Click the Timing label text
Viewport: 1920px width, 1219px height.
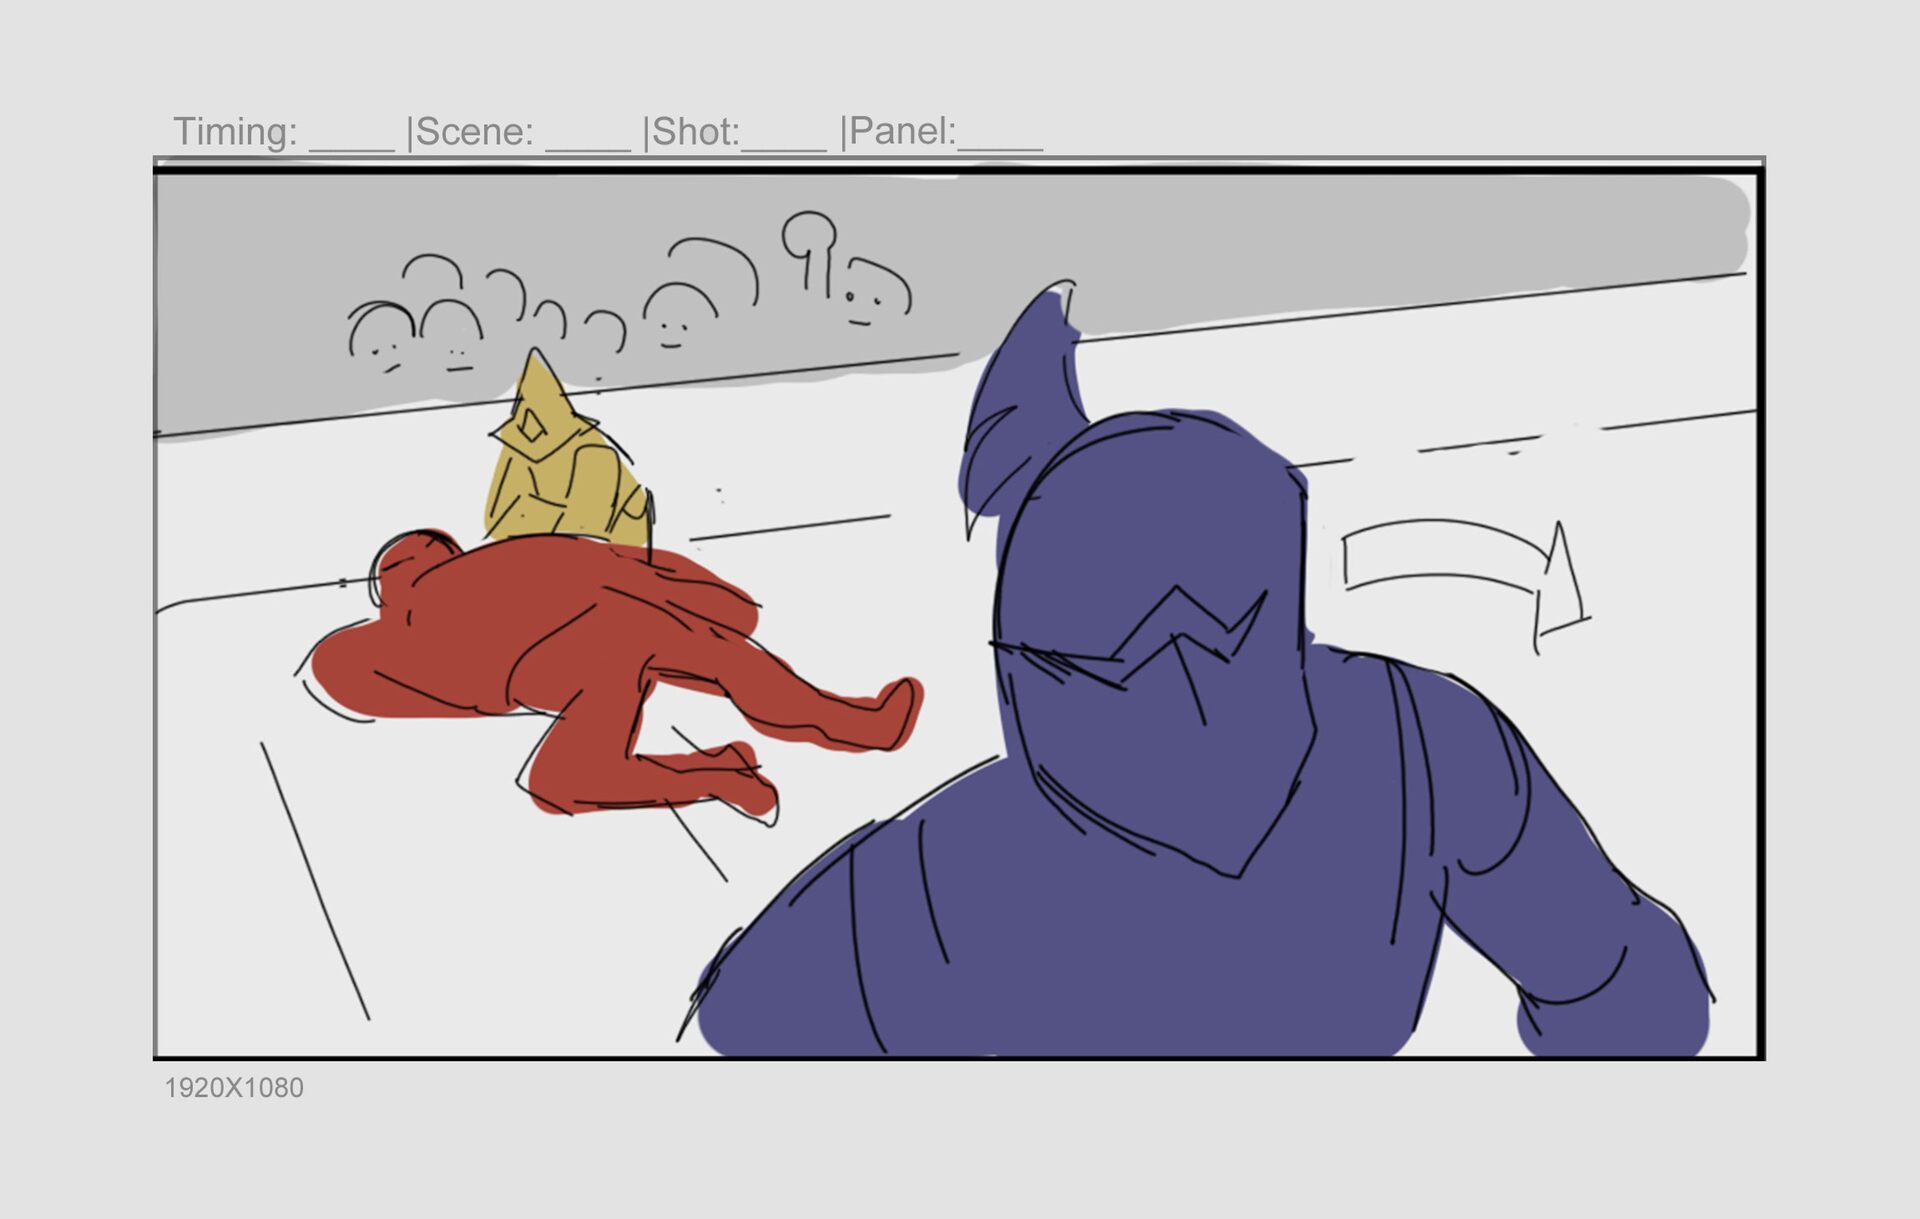(x=236, y=132)
